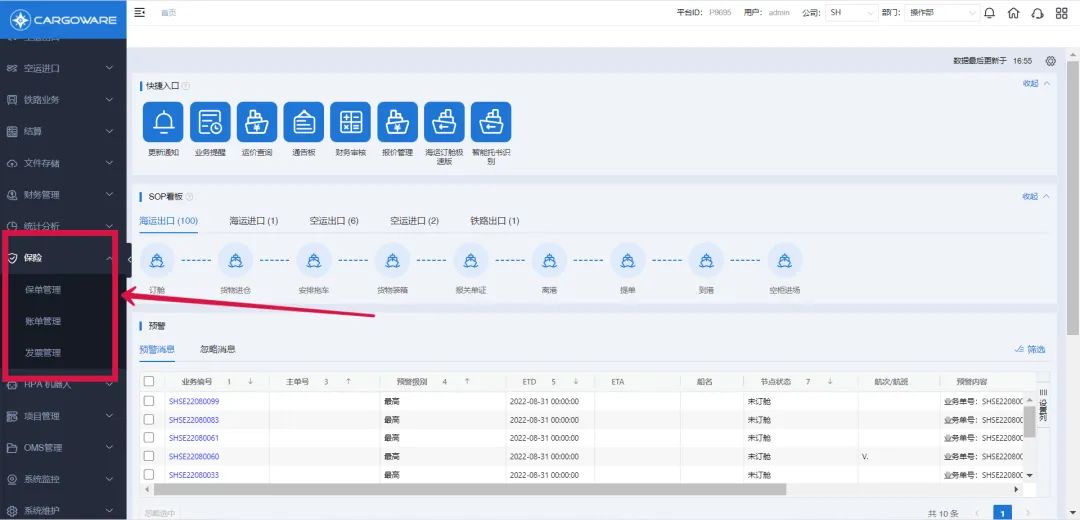Click the 运价查询 ship icon
Screen dimensions: 1080x520
click(257, 122)
